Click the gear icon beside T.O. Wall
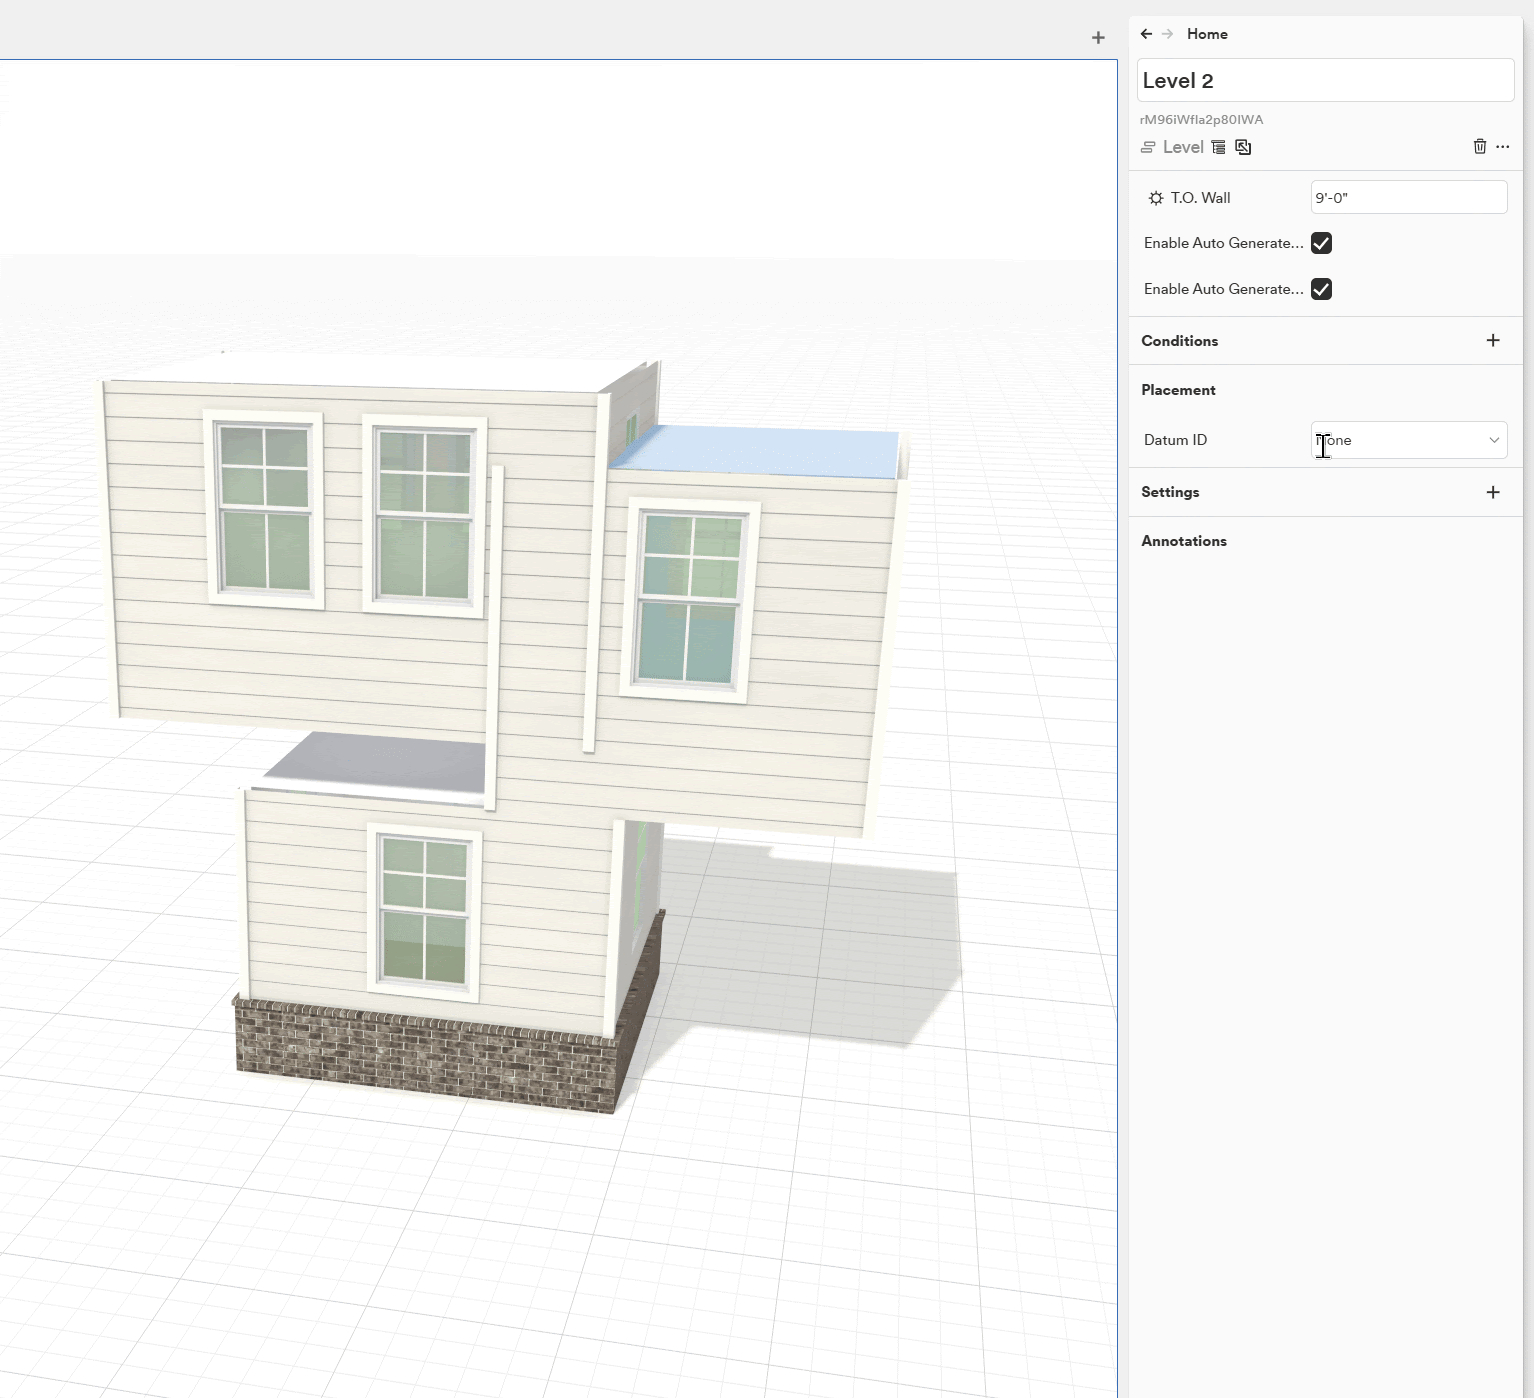 (1156, 198)
